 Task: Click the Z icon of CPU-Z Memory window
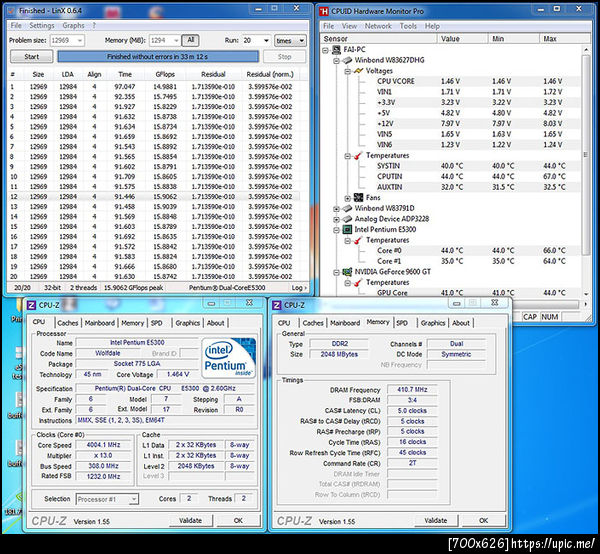(x=277, y=305)
